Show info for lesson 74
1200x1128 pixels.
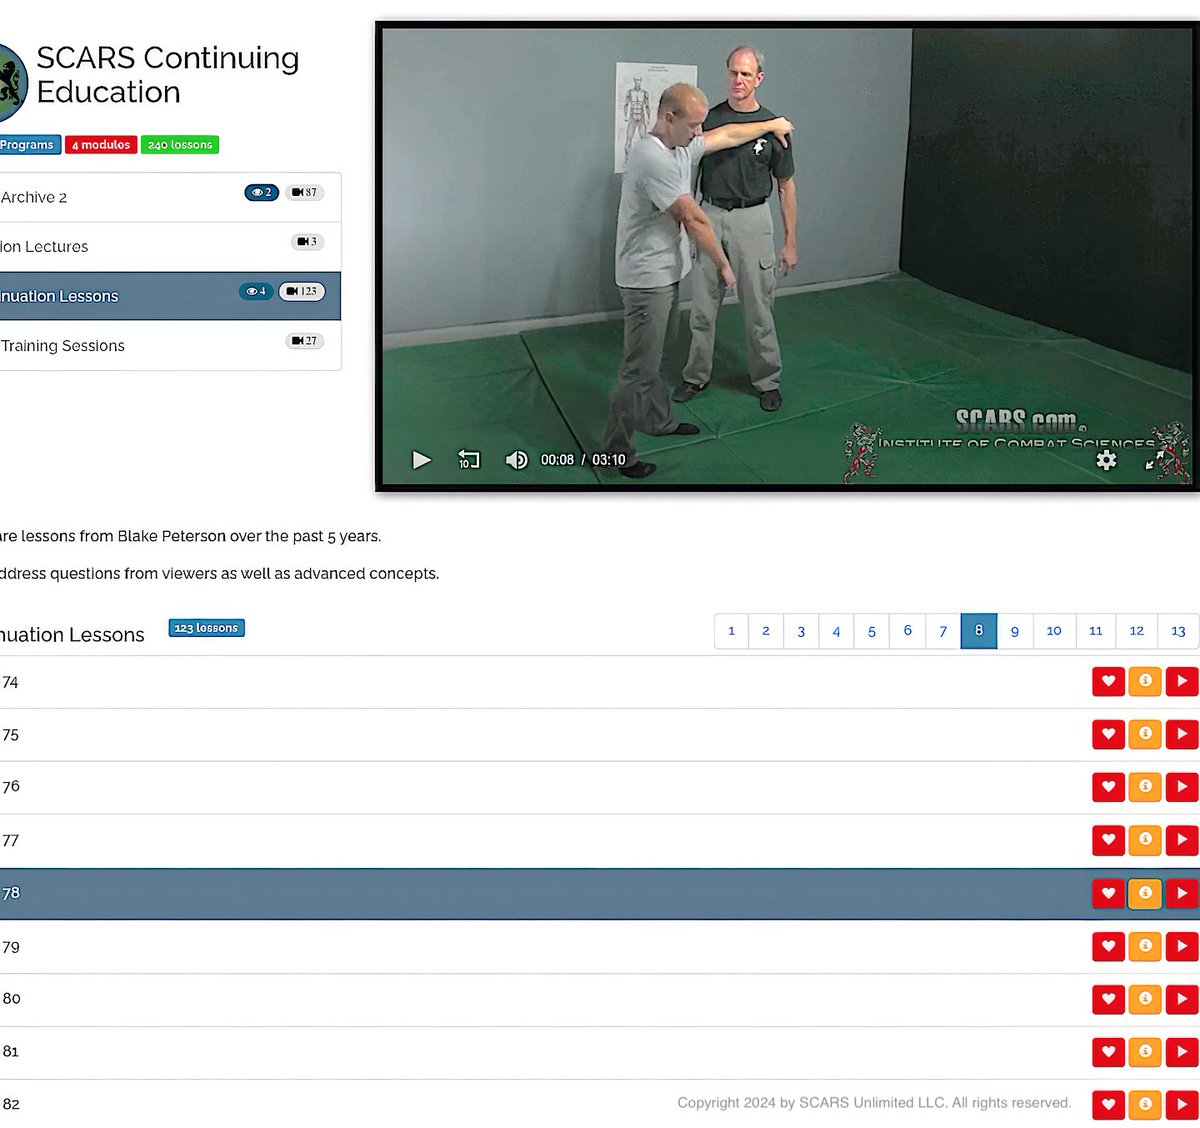point(1145,682)
